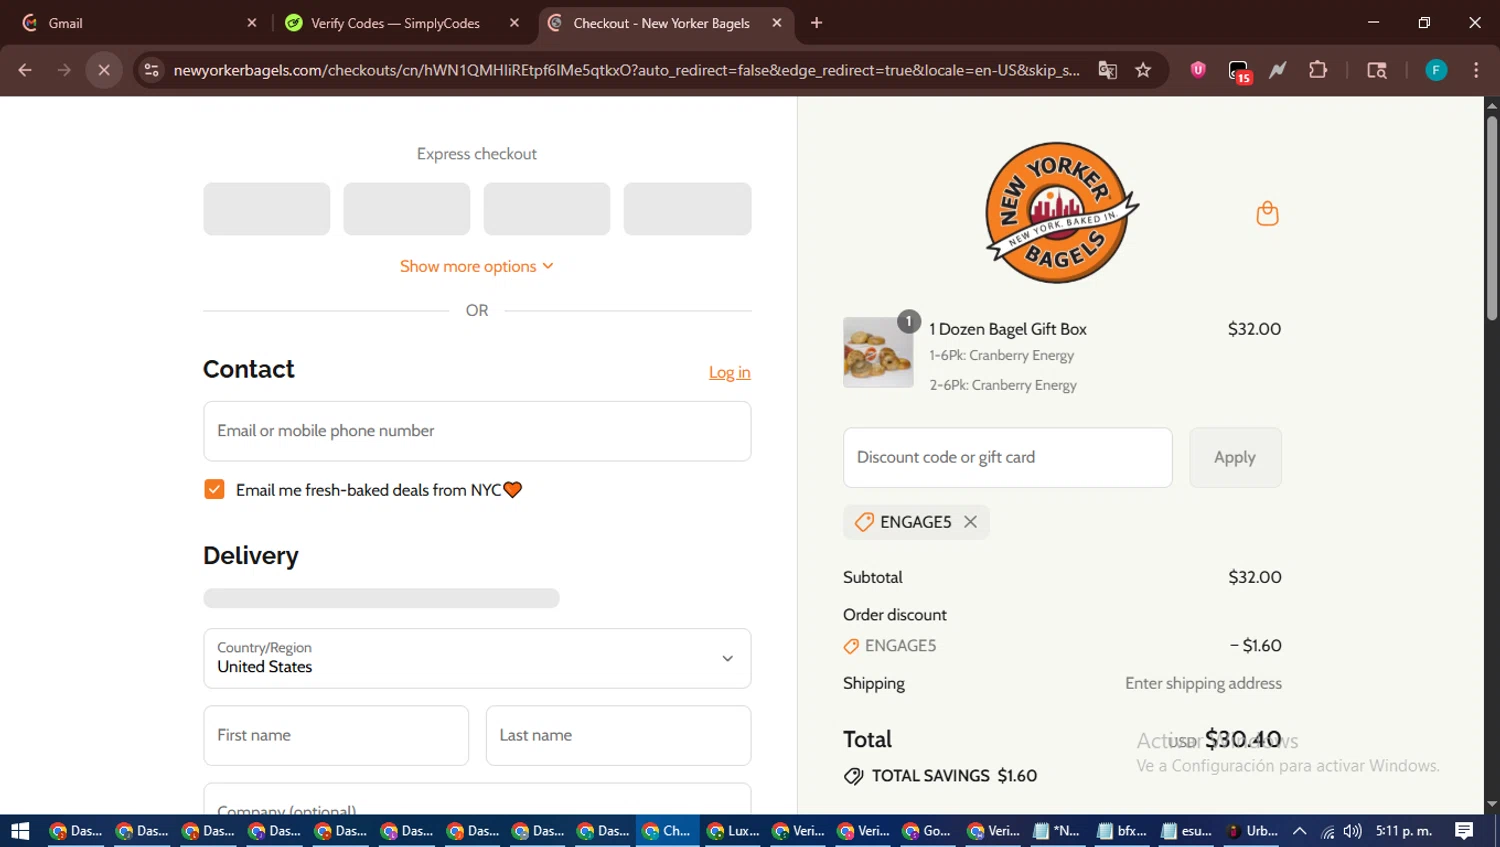Screen dimensions: 1500x847
Task: Click the First name field
Action: [x=336, y=735]
